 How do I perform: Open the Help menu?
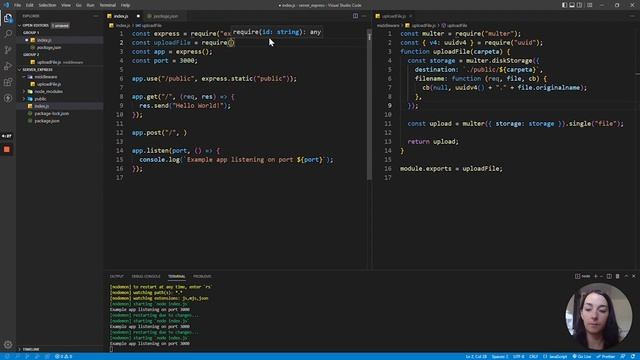tap(125, 5)
